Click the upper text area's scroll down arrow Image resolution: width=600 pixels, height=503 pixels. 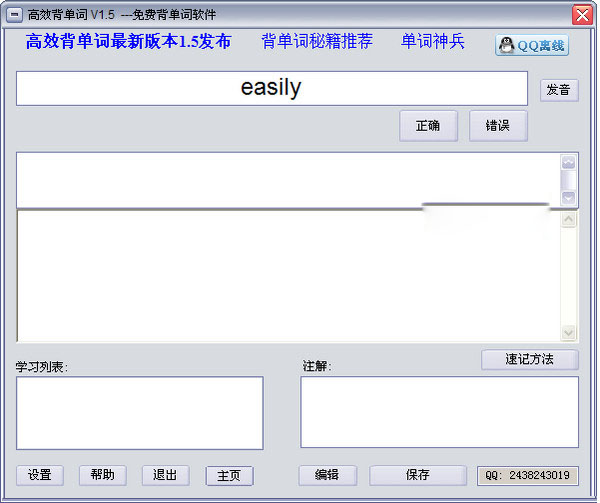pos(569,197)
